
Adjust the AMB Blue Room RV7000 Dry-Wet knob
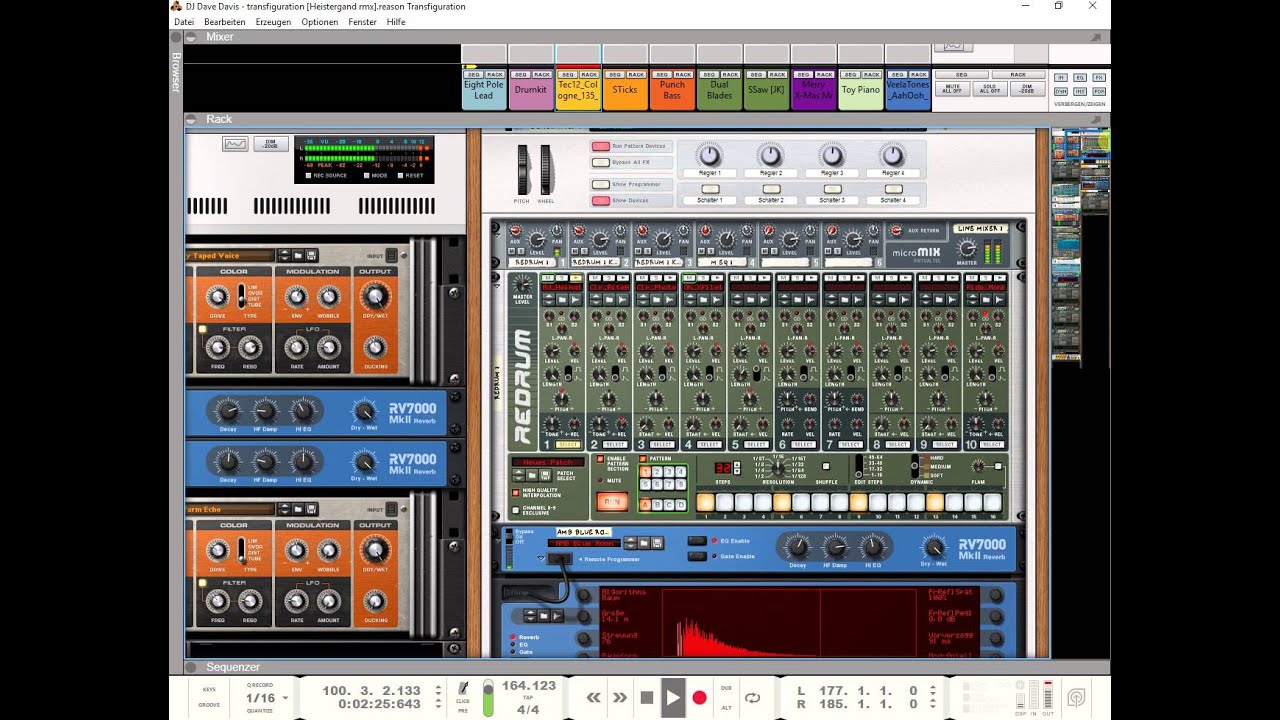click(934, 546)
